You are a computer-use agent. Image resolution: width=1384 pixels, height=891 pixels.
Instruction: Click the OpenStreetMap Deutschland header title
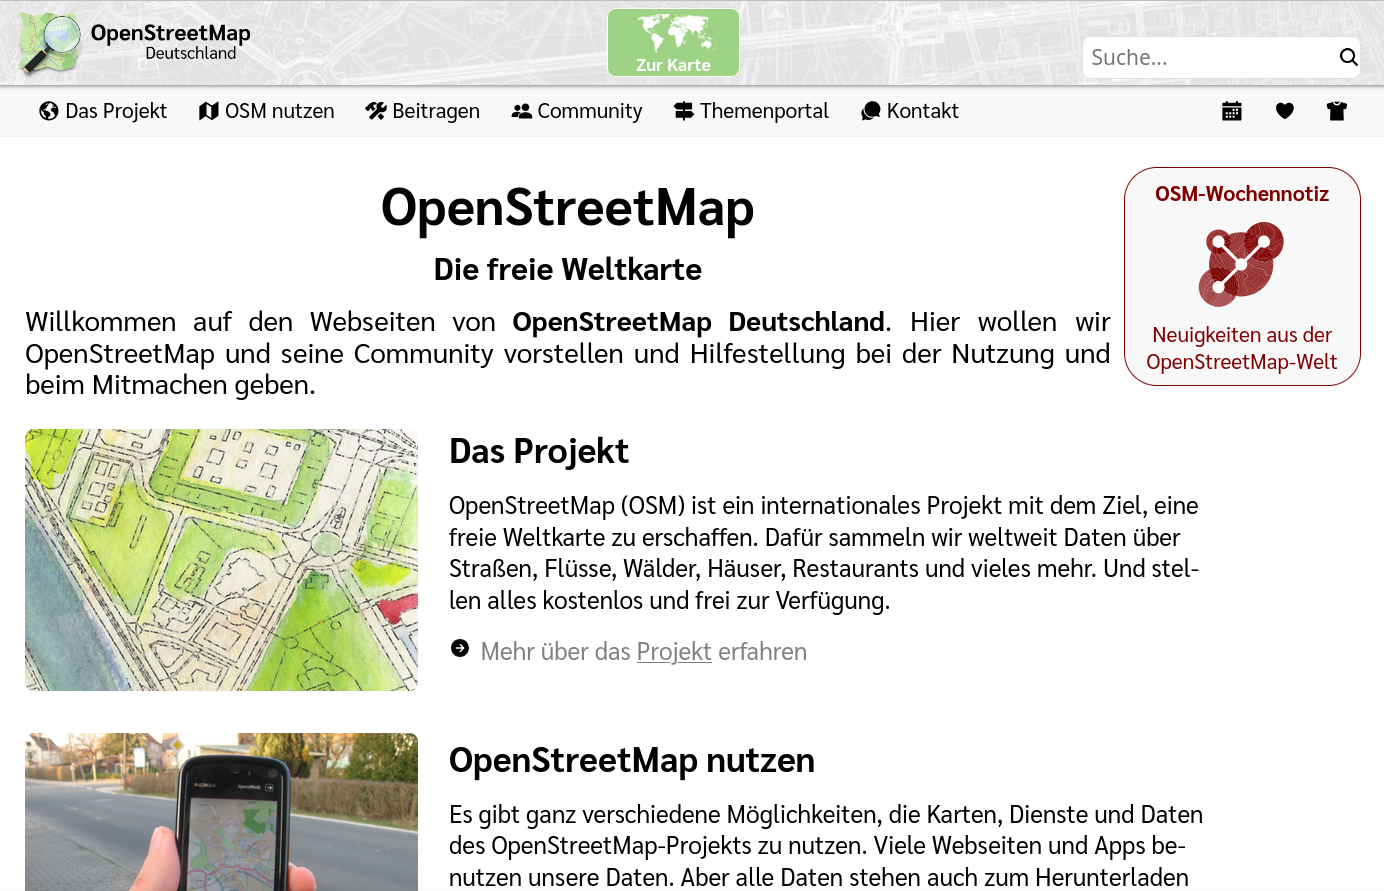(x=171, y=42)
